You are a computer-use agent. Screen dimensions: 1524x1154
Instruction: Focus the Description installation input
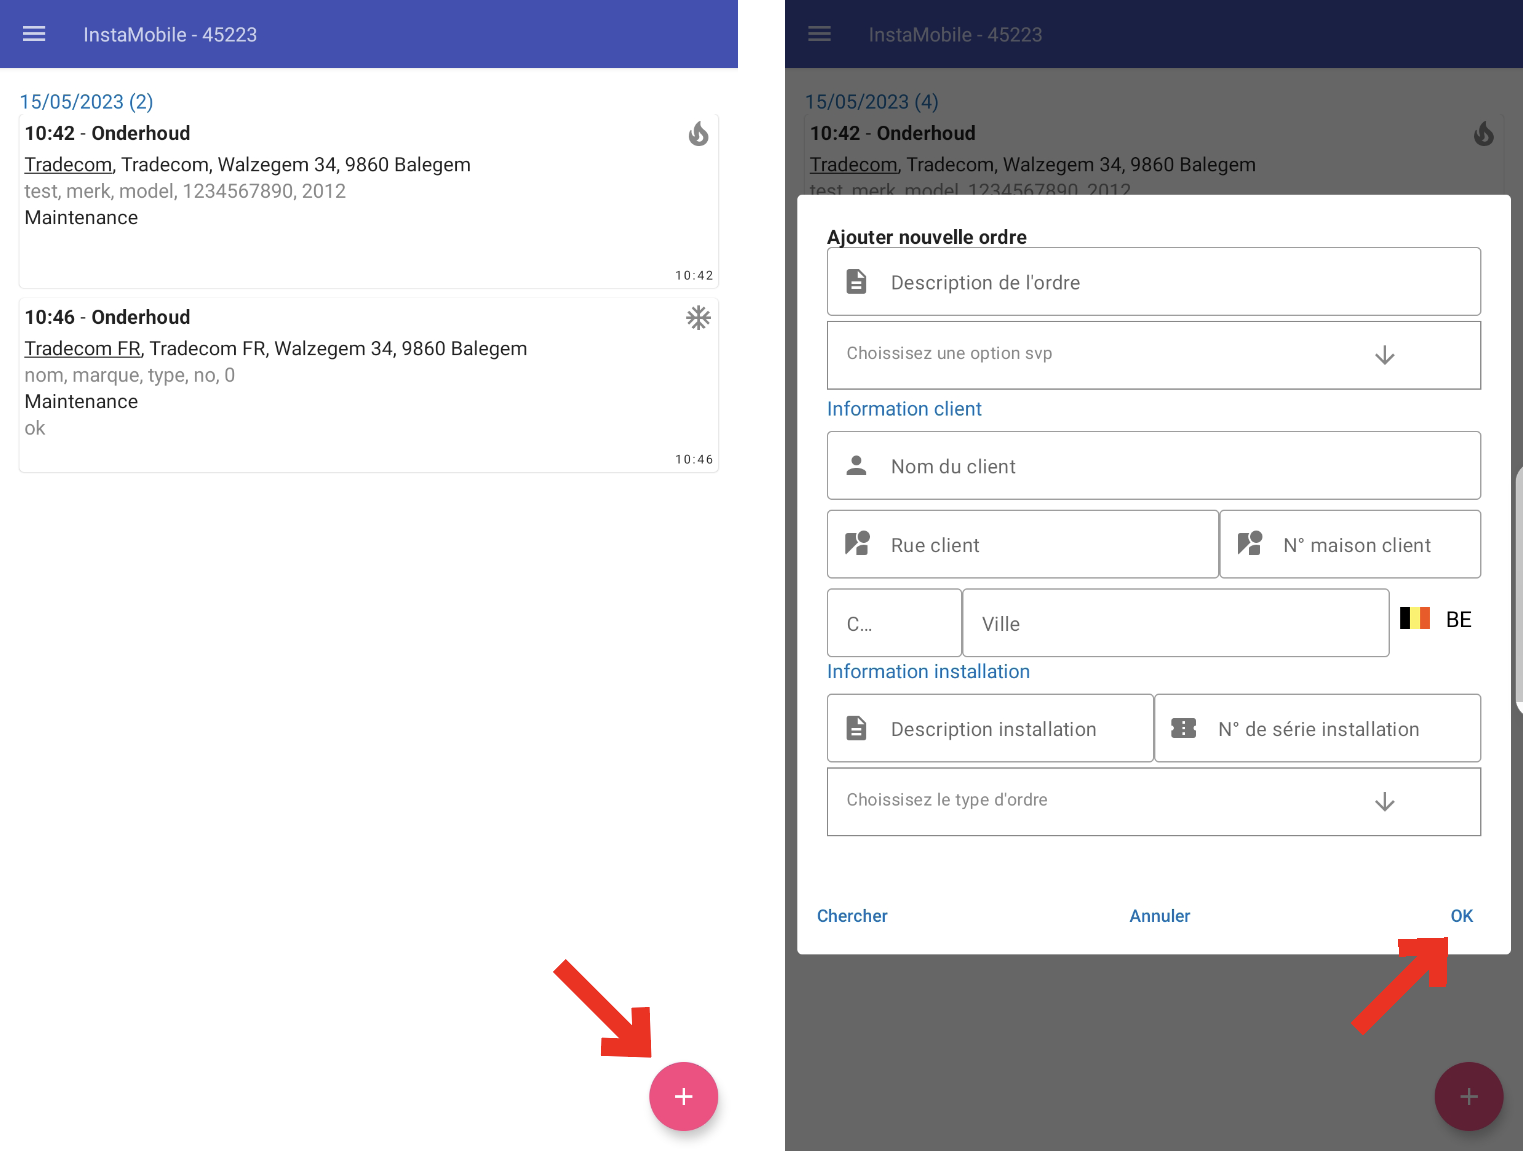[990, 728]
